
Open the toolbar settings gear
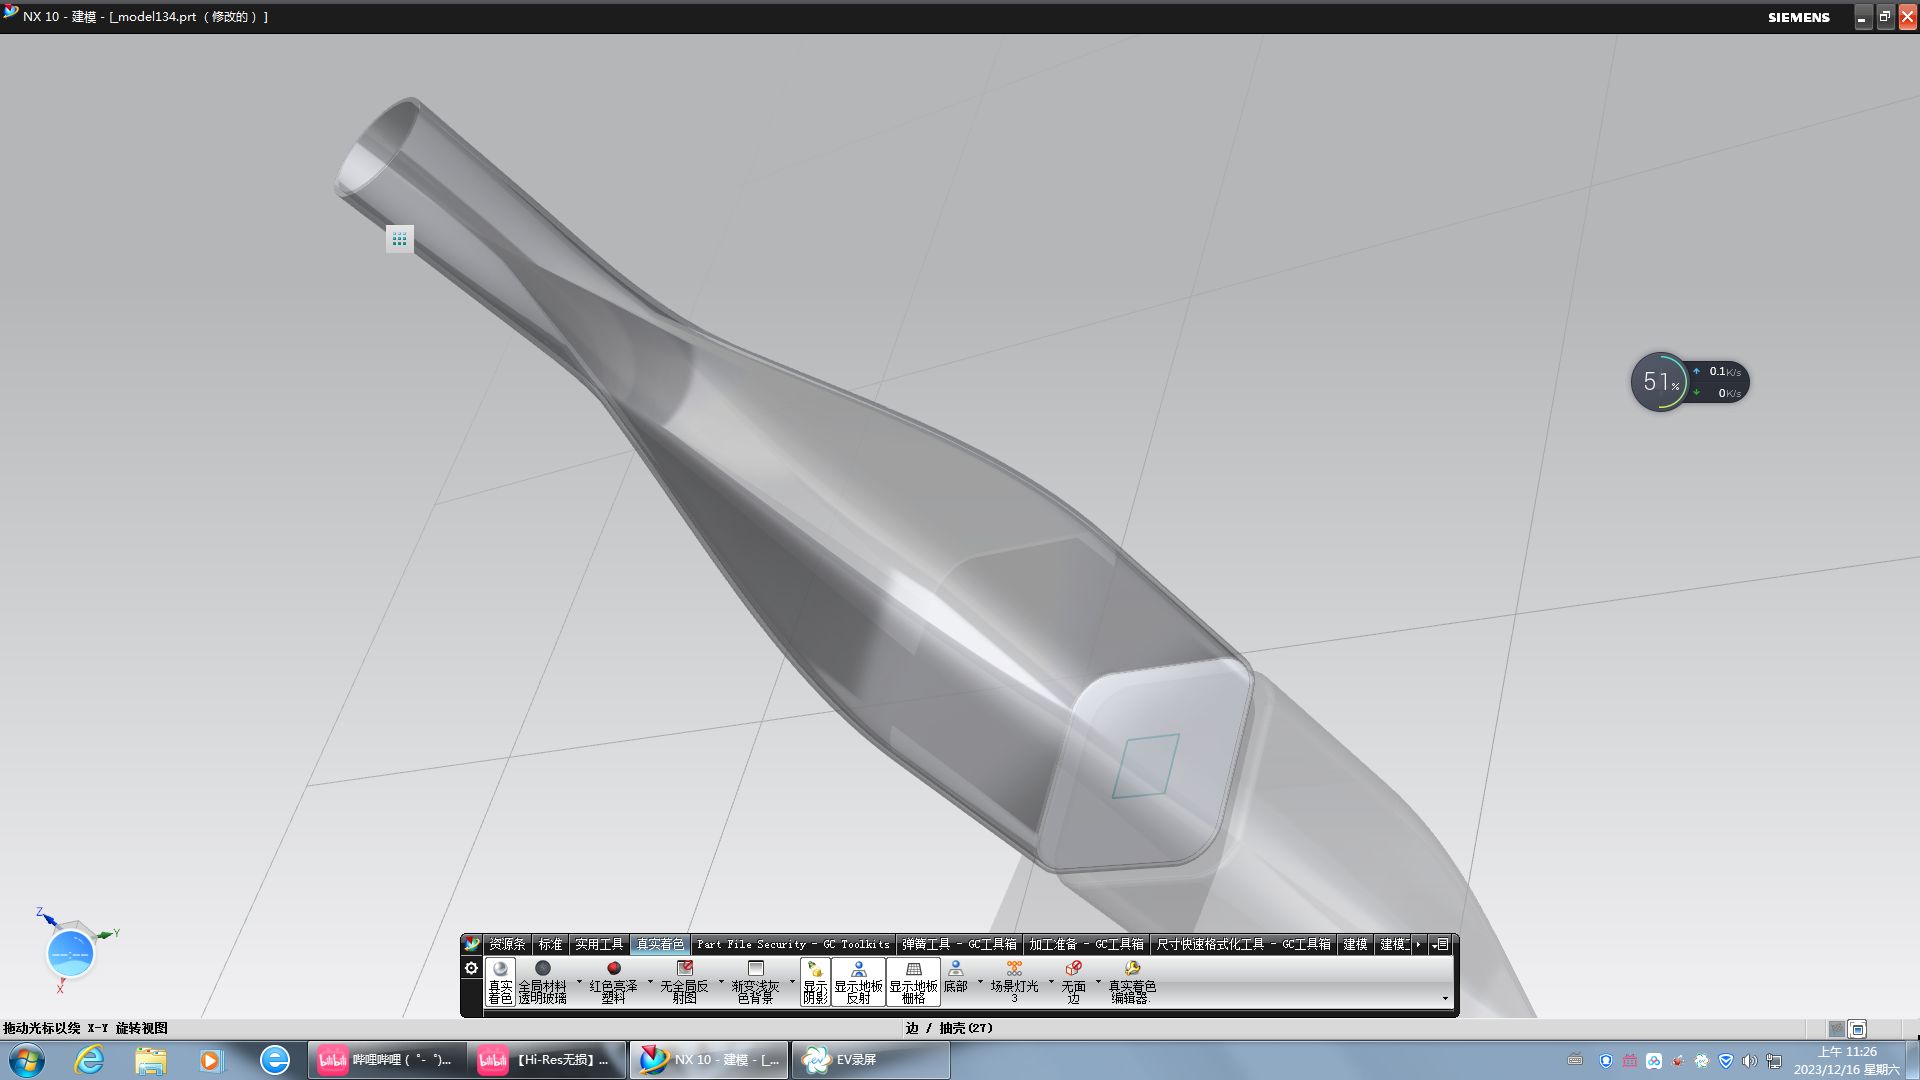click(471, 968)
